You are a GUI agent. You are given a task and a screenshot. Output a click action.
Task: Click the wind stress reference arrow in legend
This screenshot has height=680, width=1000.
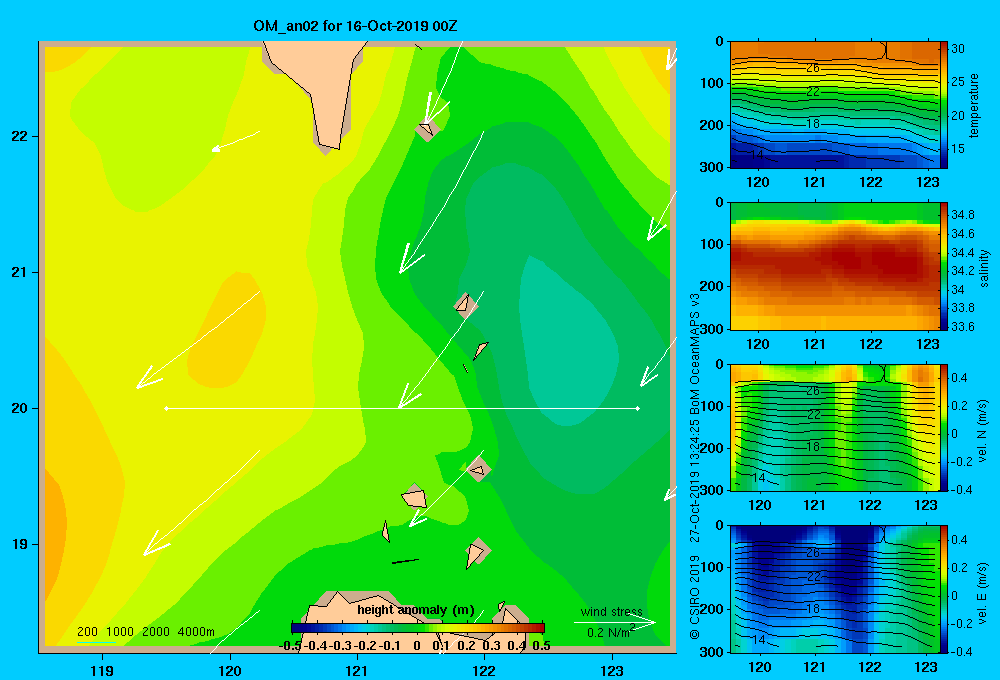[615, 622]
